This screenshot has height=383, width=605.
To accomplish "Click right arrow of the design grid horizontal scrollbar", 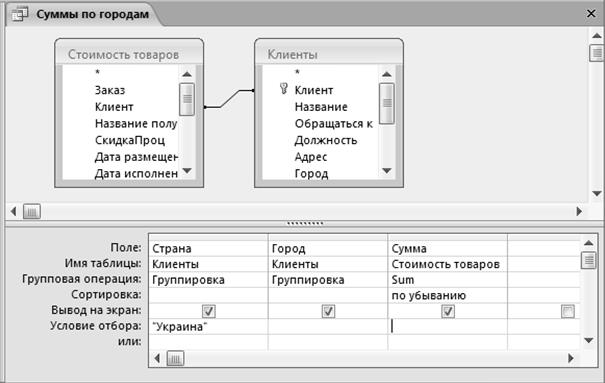I will pyautogui.click(x=571, y=358).
